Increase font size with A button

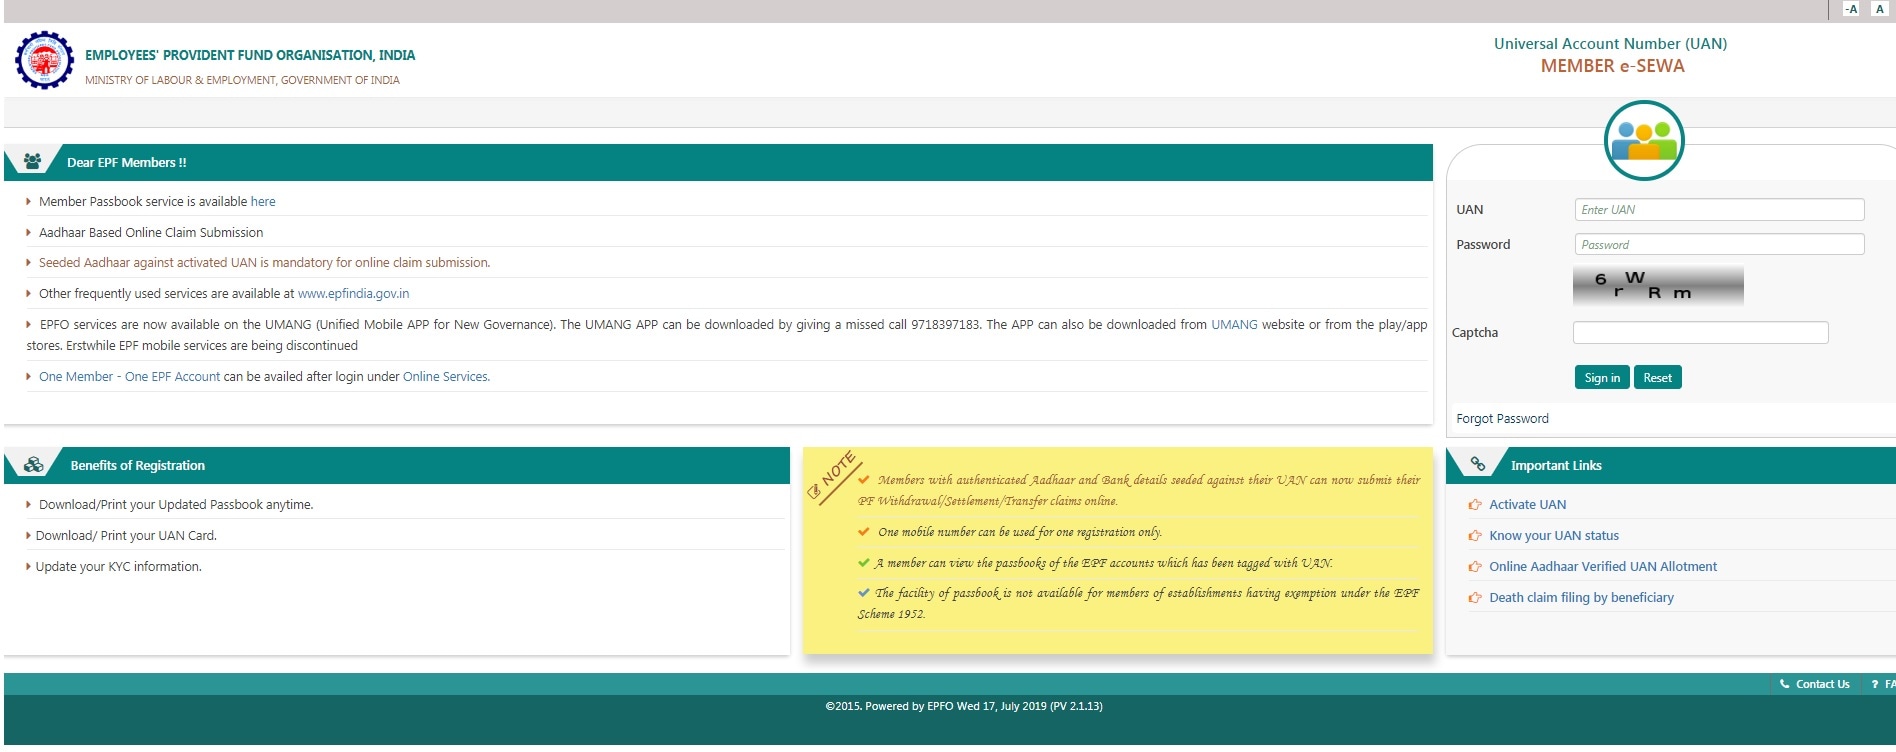(1879, 9)
